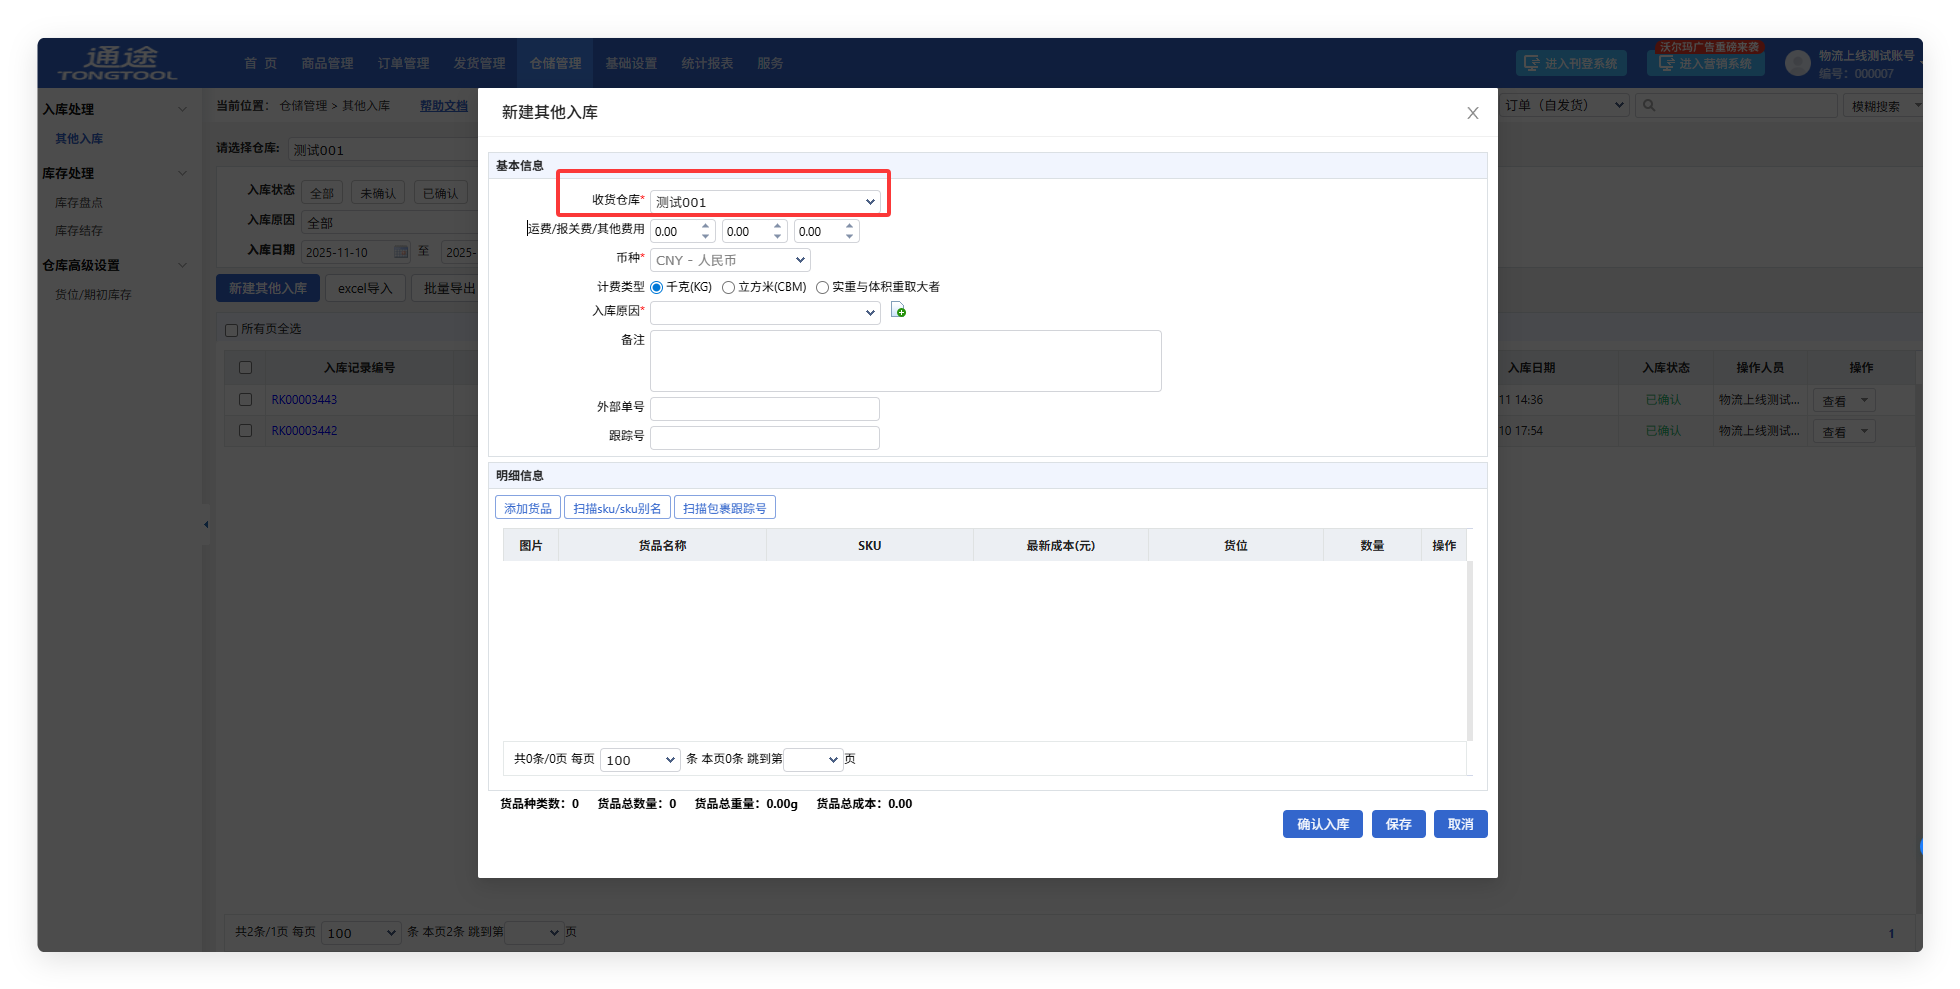1960x989 pixels.
Task: Collapse the left sidebar with arrow handle
Action: [206, 524]
